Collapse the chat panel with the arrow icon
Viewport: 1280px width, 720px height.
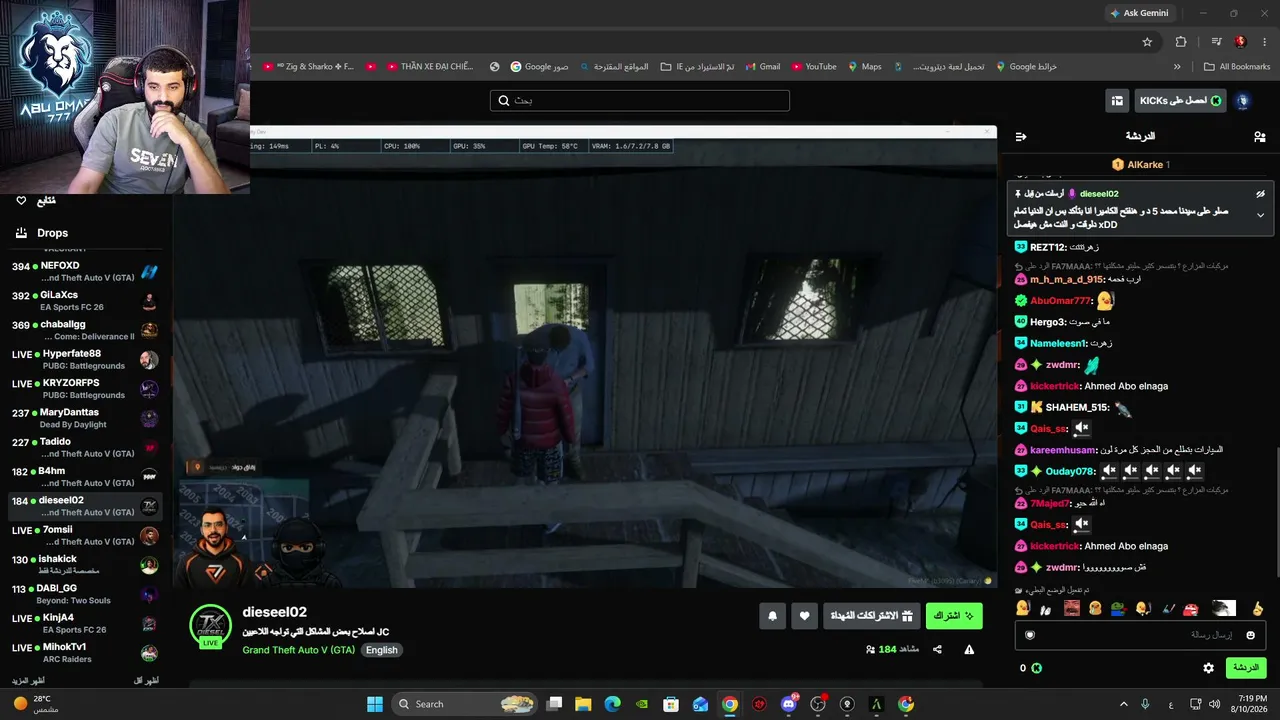pyautogui.click(x=1021, y=136)
